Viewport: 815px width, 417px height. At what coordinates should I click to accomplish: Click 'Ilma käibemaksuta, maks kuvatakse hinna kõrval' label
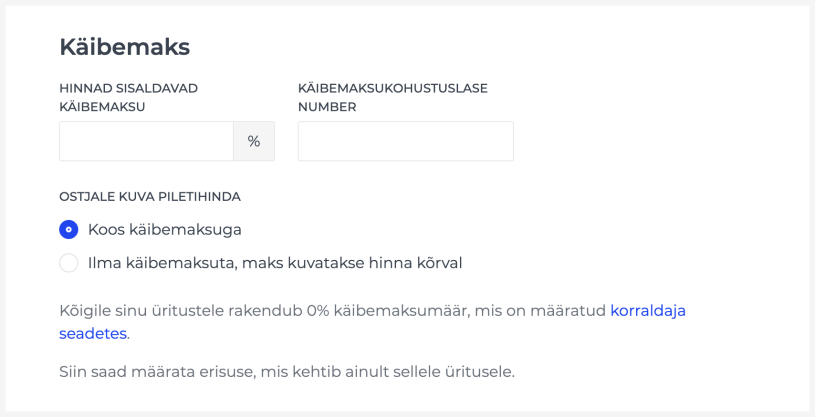(x=275, y=263)
